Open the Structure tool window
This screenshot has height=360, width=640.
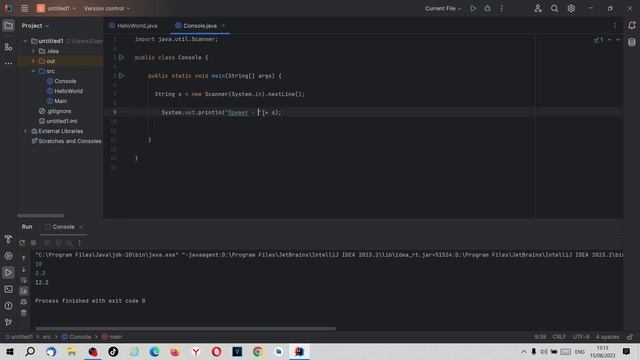click(x=8, y=47)
